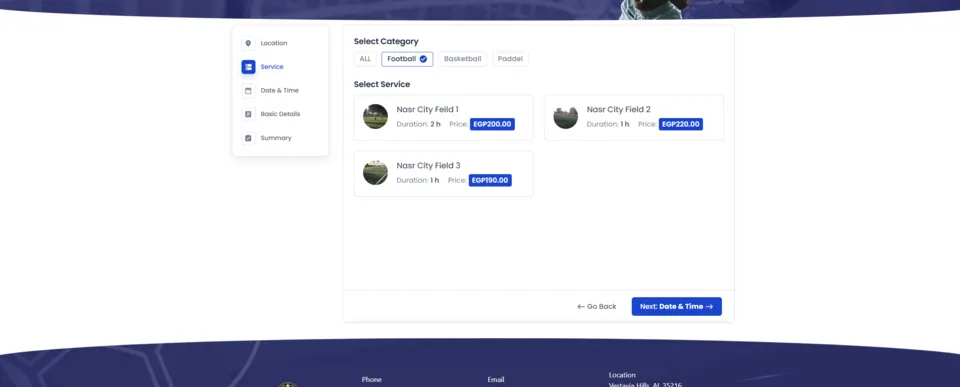Click the Date & Time calendar icon
This screenshot has width=960, height=387.
pyautogui.click(x=248, y=91)
